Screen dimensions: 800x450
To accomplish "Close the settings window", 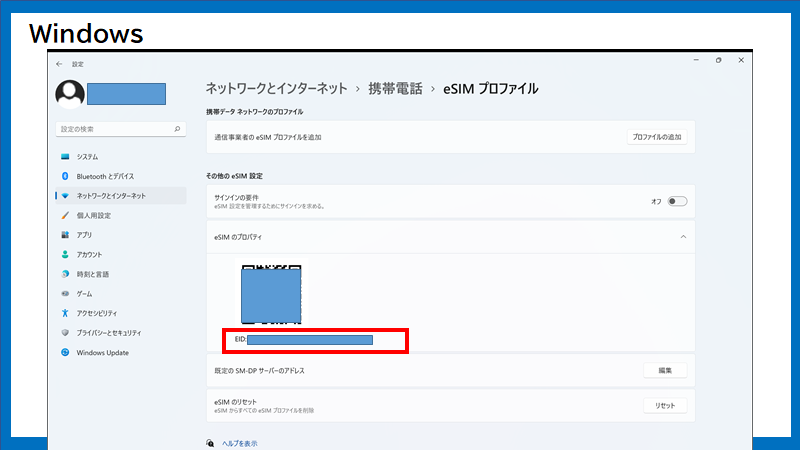I will 741,60.
